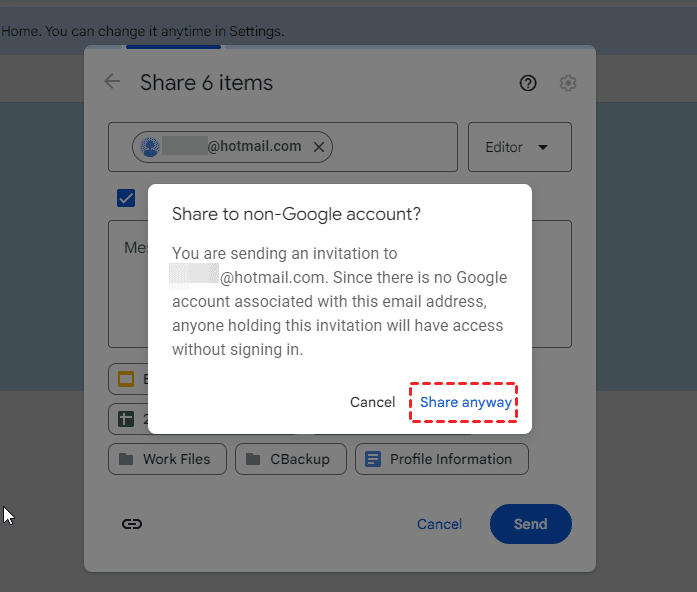Uncheck the notify people checkbox

click(x=126, y=198)
